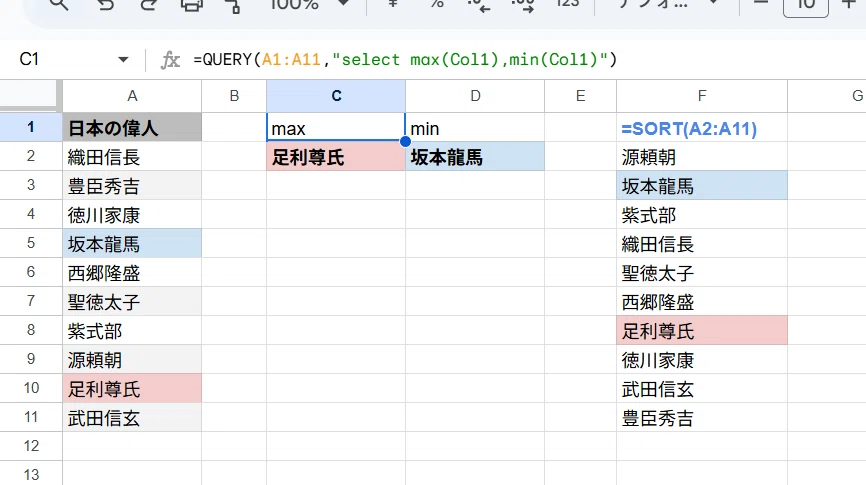Click pink 足利尊氏 in column F
Image resolution: width=866 pixels, height=485 pixels.
tap(702, 330)
